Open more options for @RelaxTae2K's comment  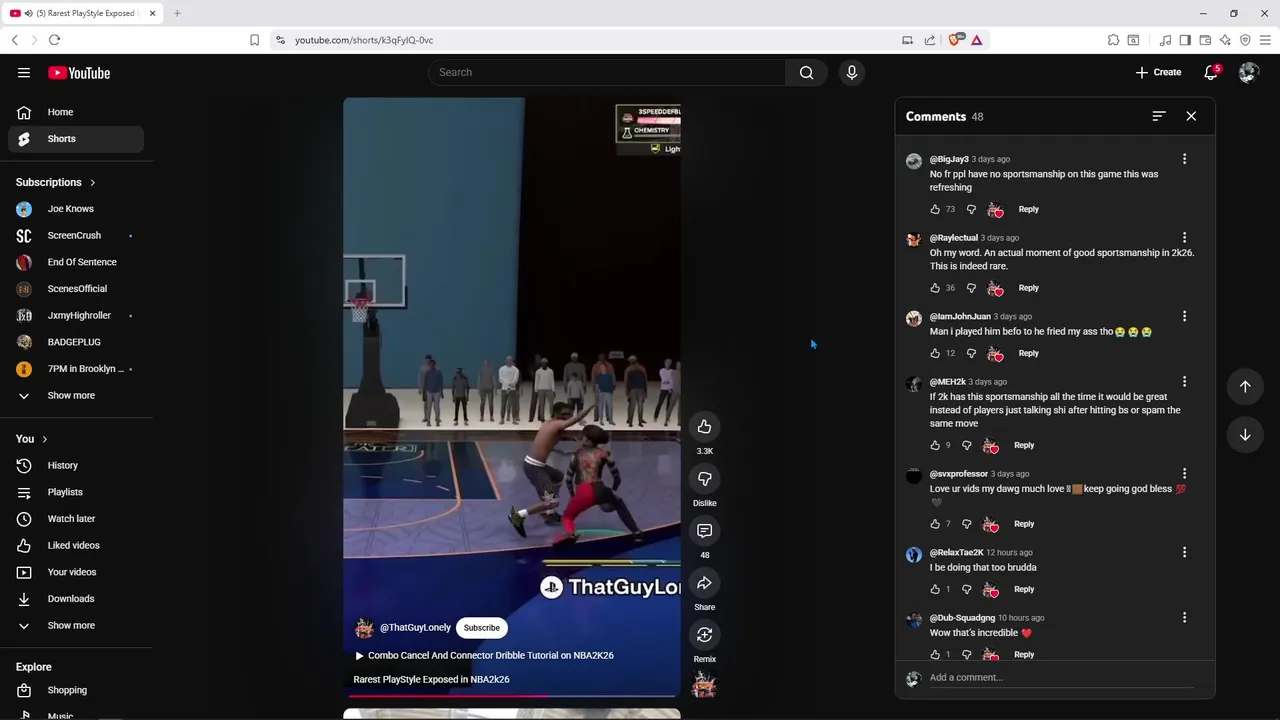coord(1184,552)
